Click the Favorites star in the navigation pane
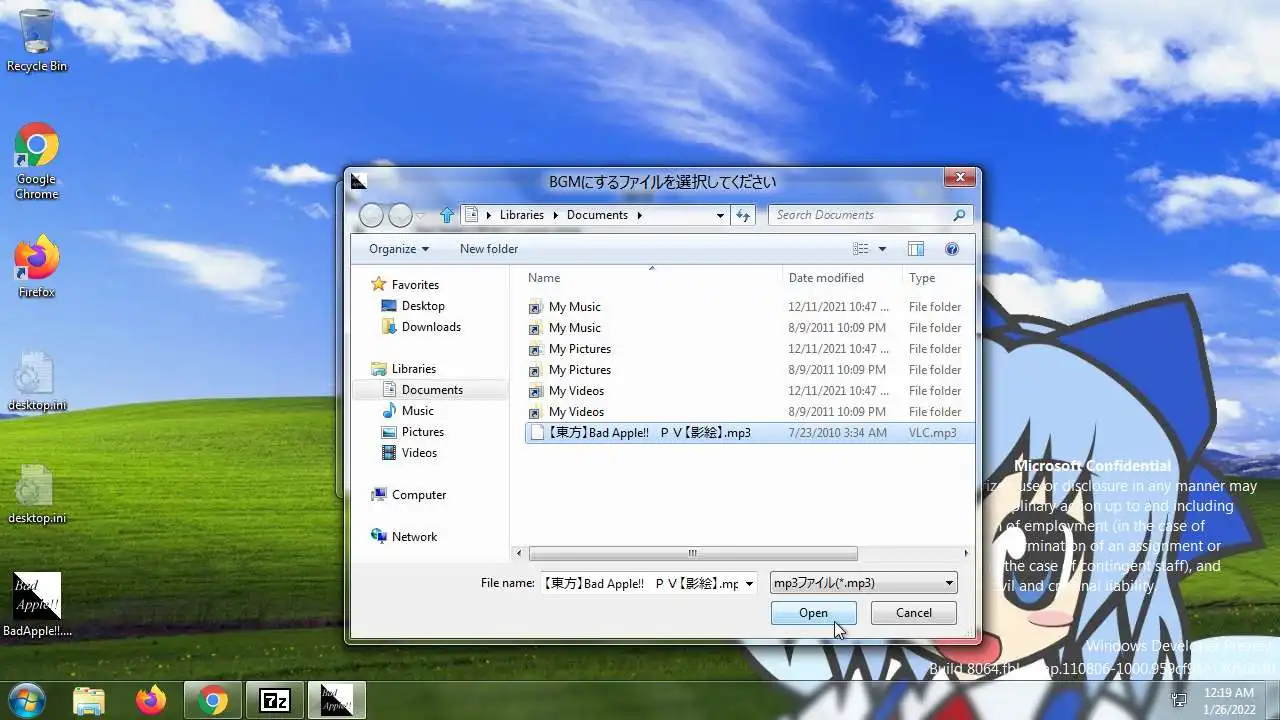1280x720 pixels. [378, 285]
